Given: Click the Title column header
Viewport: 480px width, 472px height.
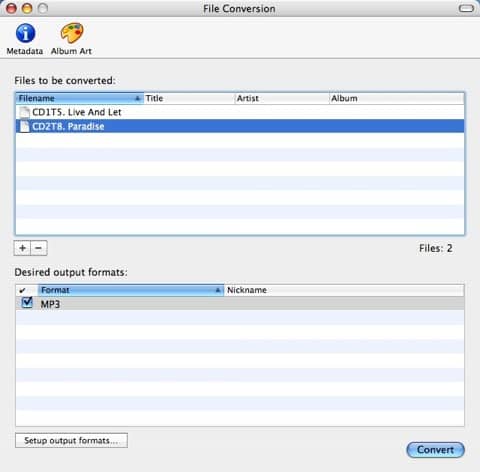Looking at the screenshot, I should pyautogui.click(x=189, y=98).
